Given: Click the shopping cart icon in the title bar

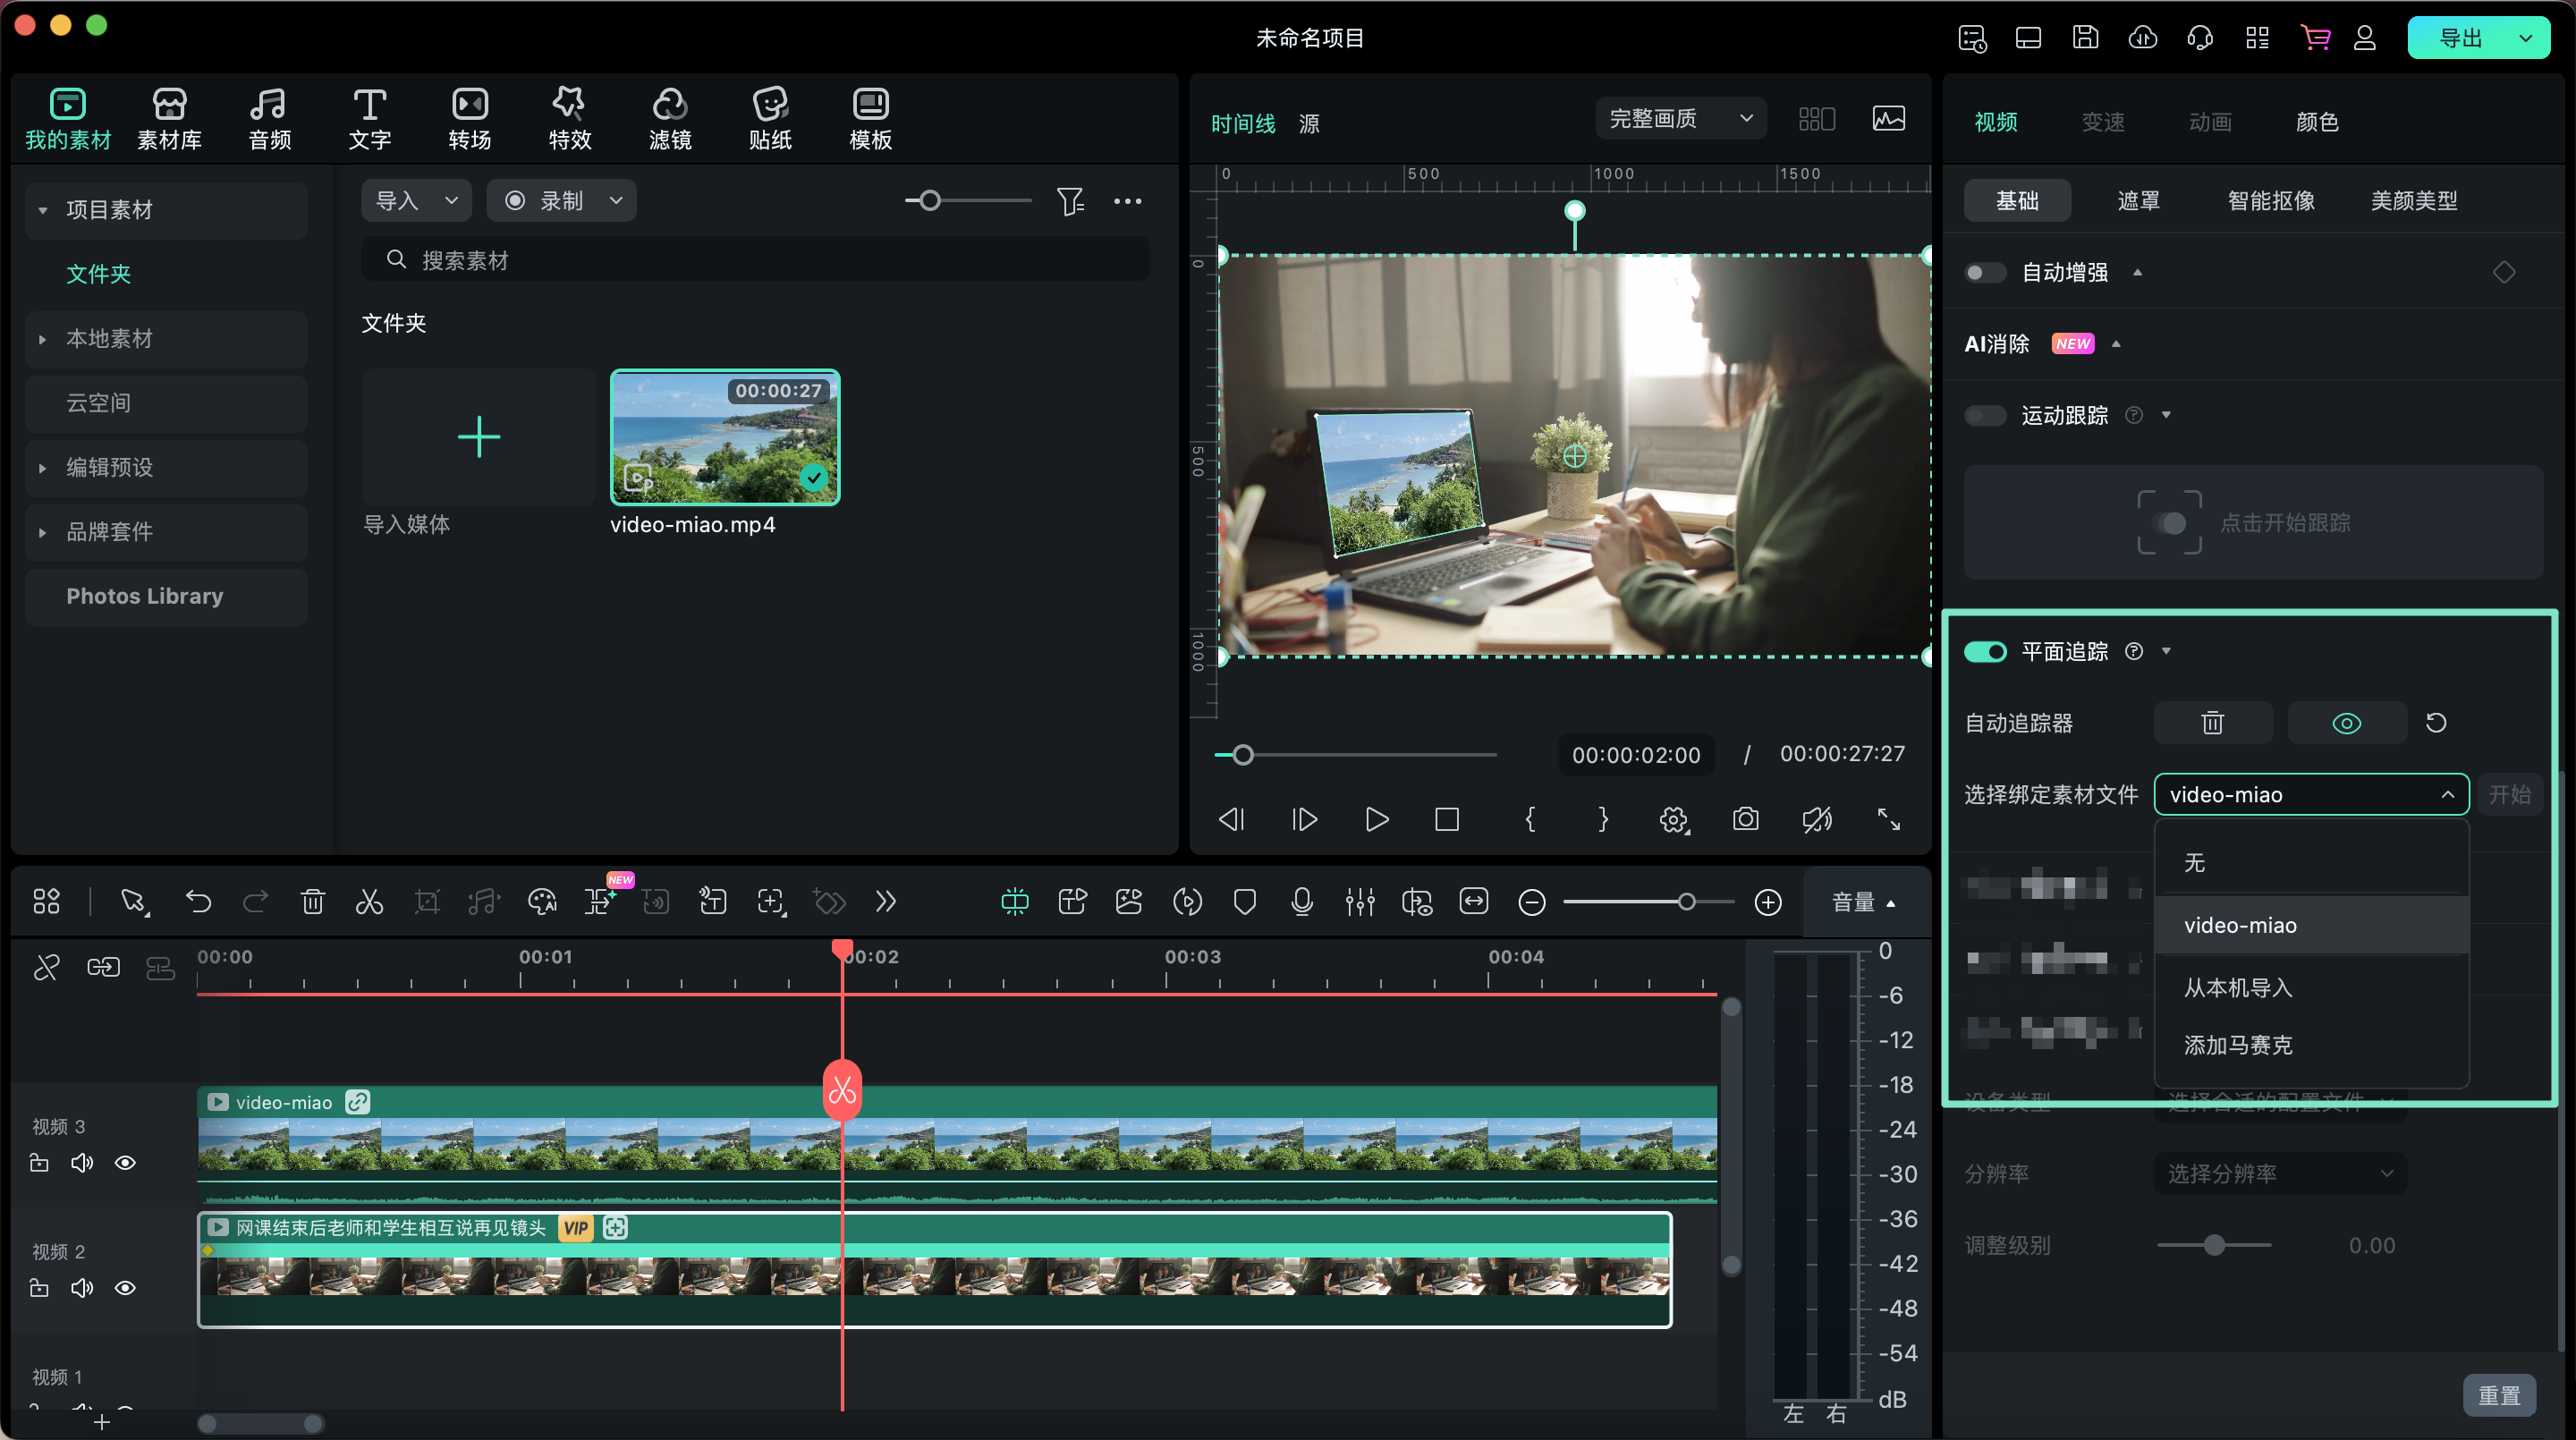Looking at the screenshot, I should click(x=2314, y=38).
